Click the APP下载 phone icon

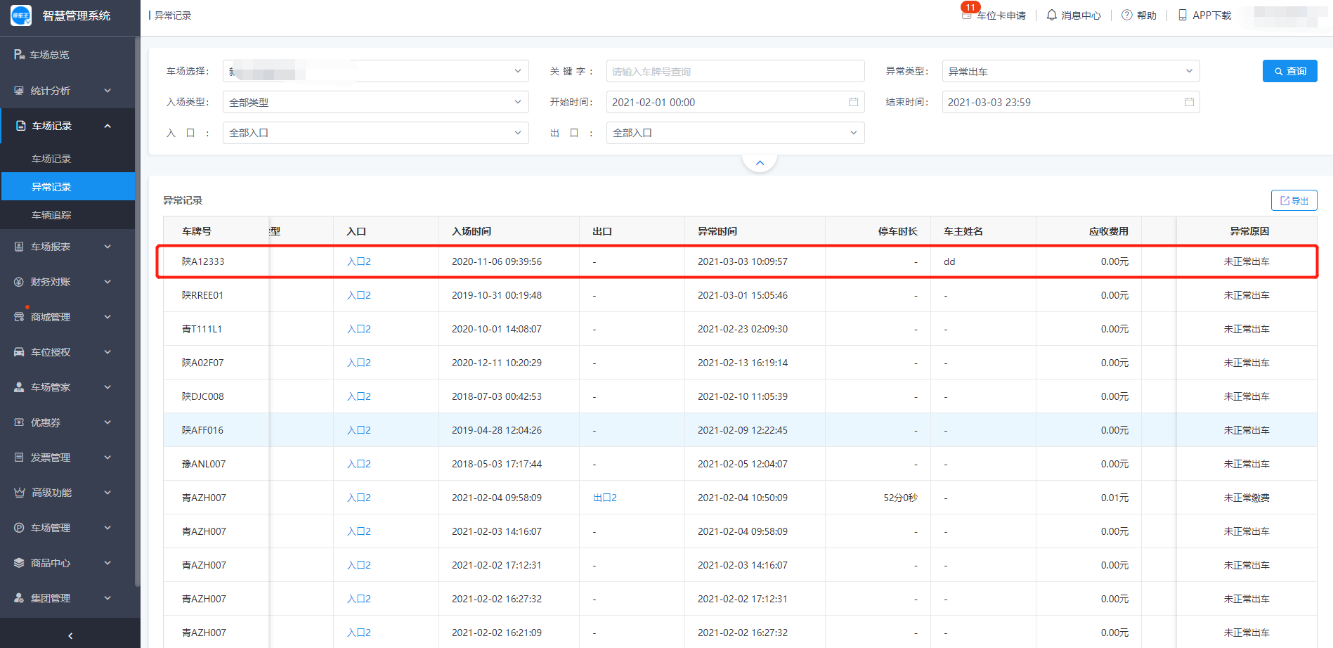pyautogui.click(x=1183, y=15)
